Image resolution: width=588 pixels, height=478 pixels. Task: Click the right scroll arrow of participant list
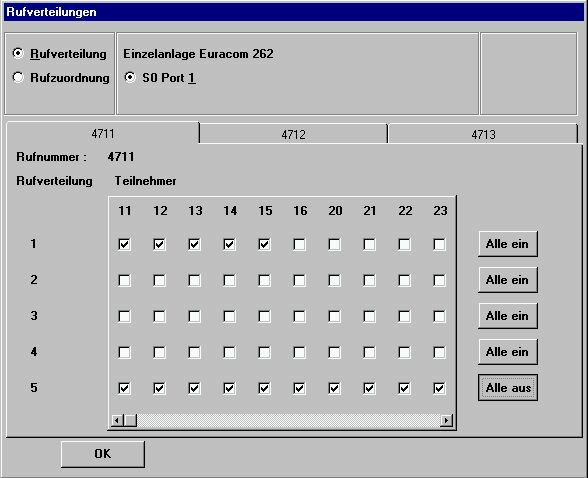446,420
